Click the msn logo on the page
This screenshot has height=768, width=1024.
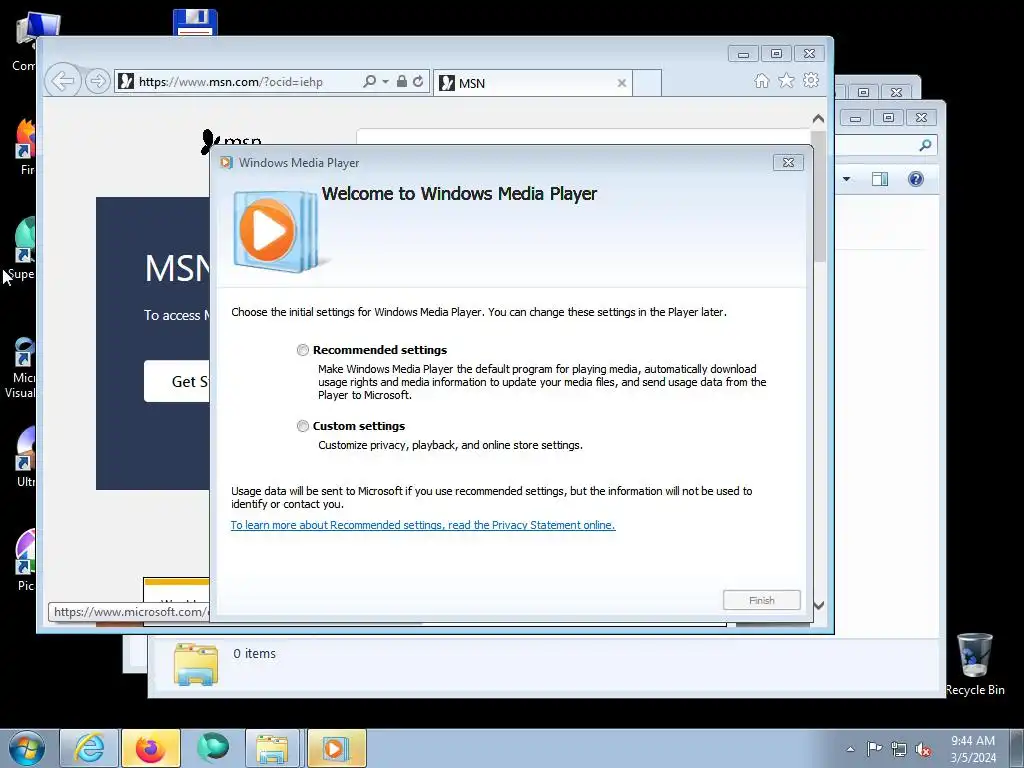(x=232, y=141)
